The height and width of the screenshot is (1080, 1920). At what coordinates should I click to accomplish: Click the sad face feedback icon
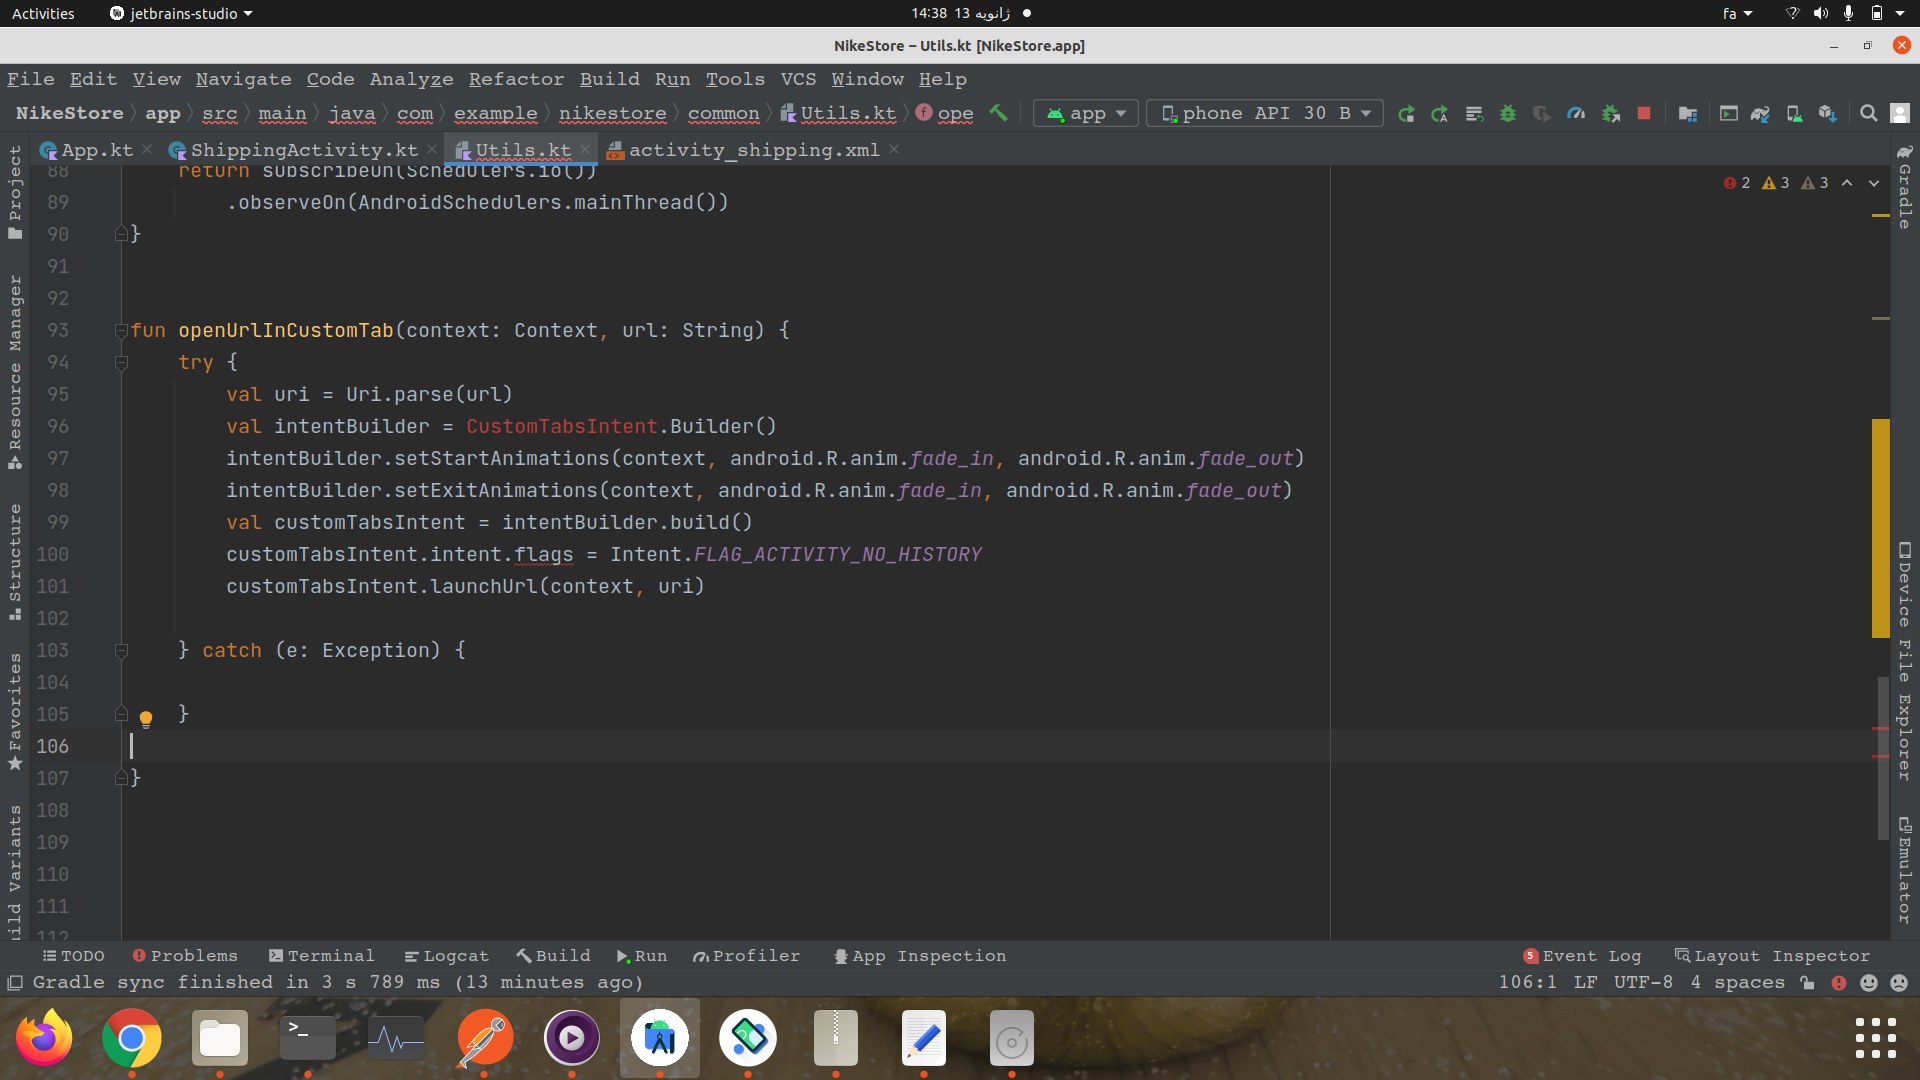[x=1899, y=983]
